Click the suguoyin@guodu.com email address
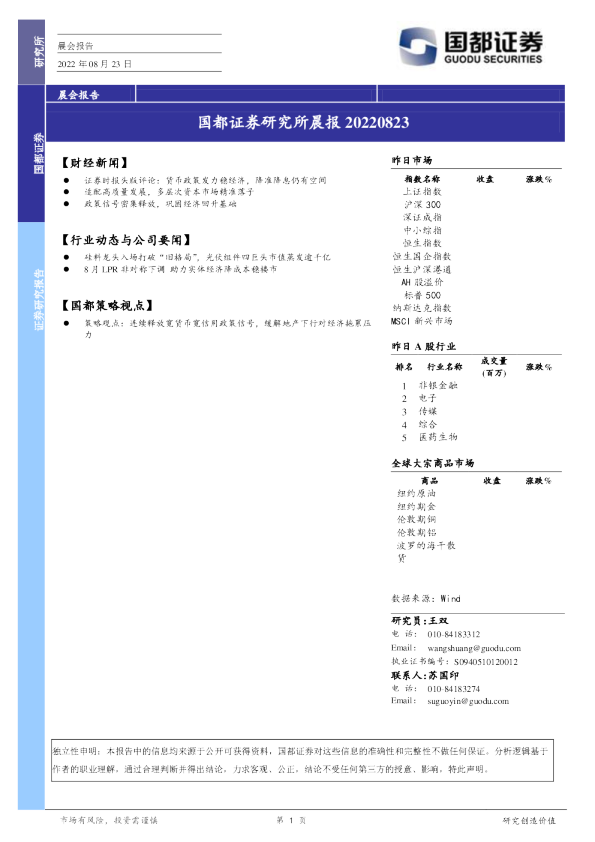The image size is (595, 842). 468,701
